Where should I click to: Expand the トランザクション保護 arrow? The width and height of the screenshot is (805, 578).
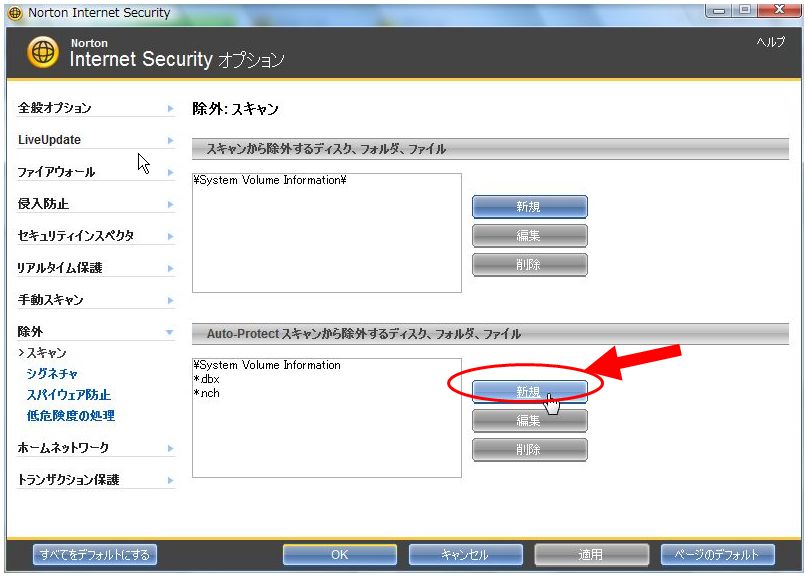[x=170, y=480]
